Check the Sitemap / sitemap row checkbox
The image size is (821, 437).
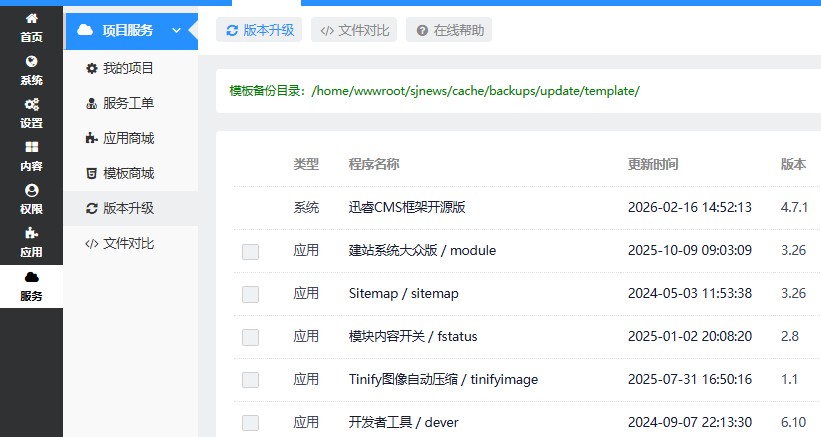click(x=250, y=294)
